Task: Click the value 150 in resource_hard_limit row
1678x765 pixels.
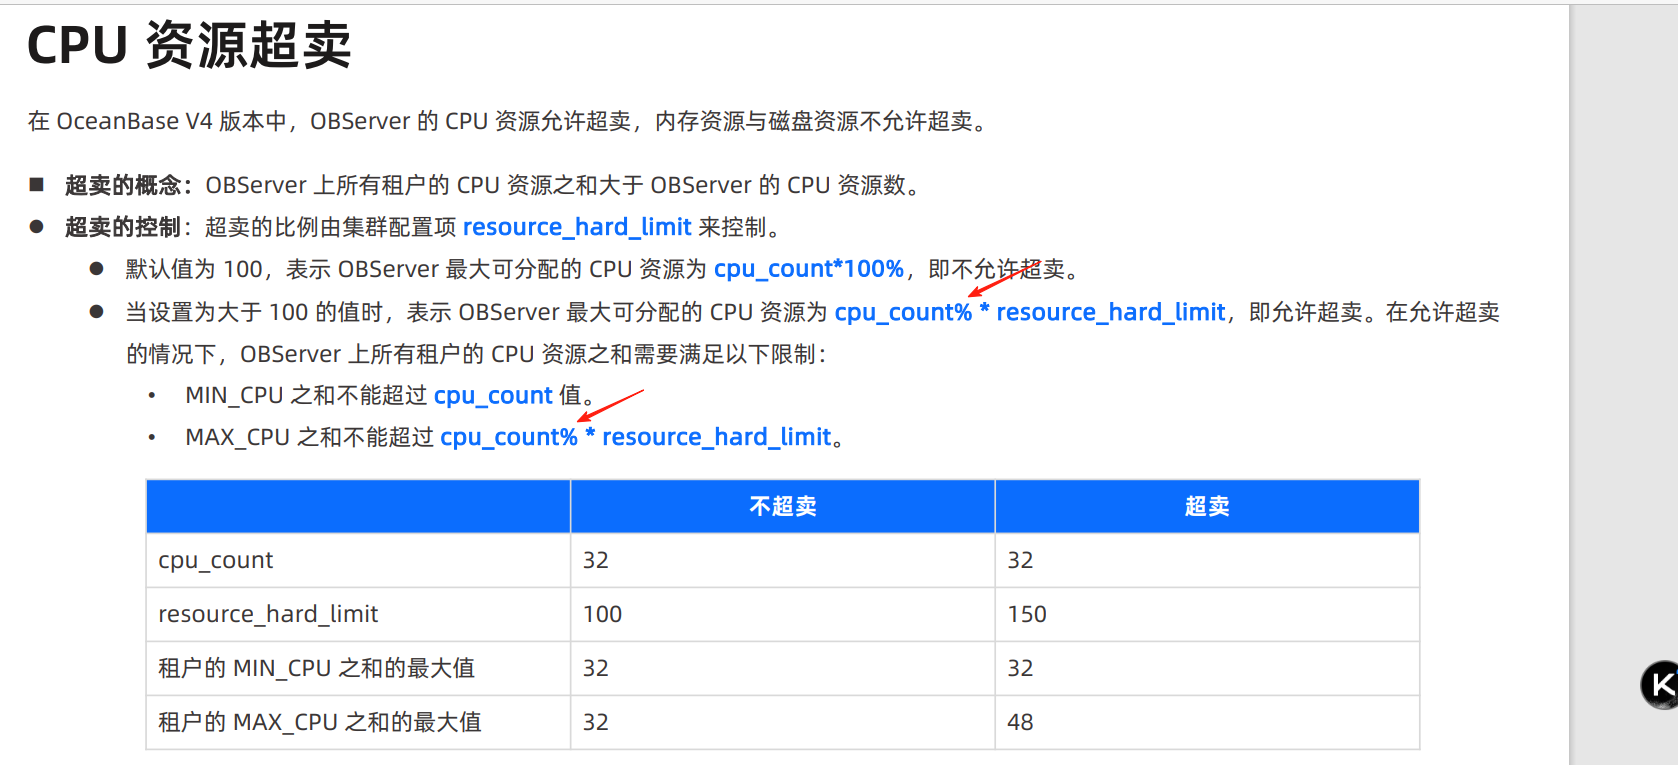Action: [1027, 614]
